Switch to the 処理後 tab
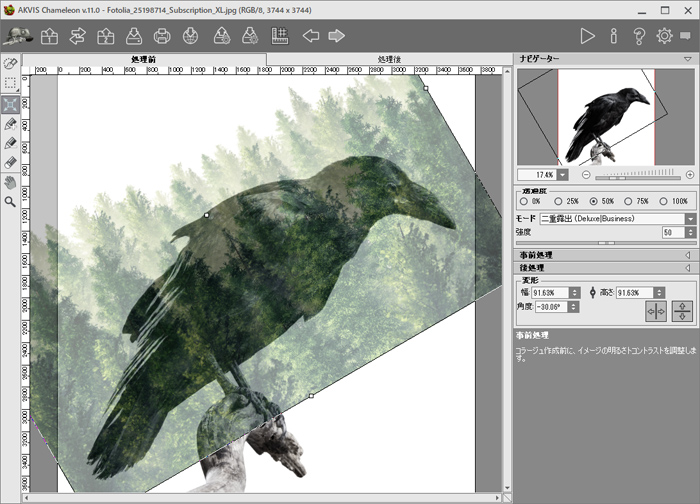 (389, 59)
